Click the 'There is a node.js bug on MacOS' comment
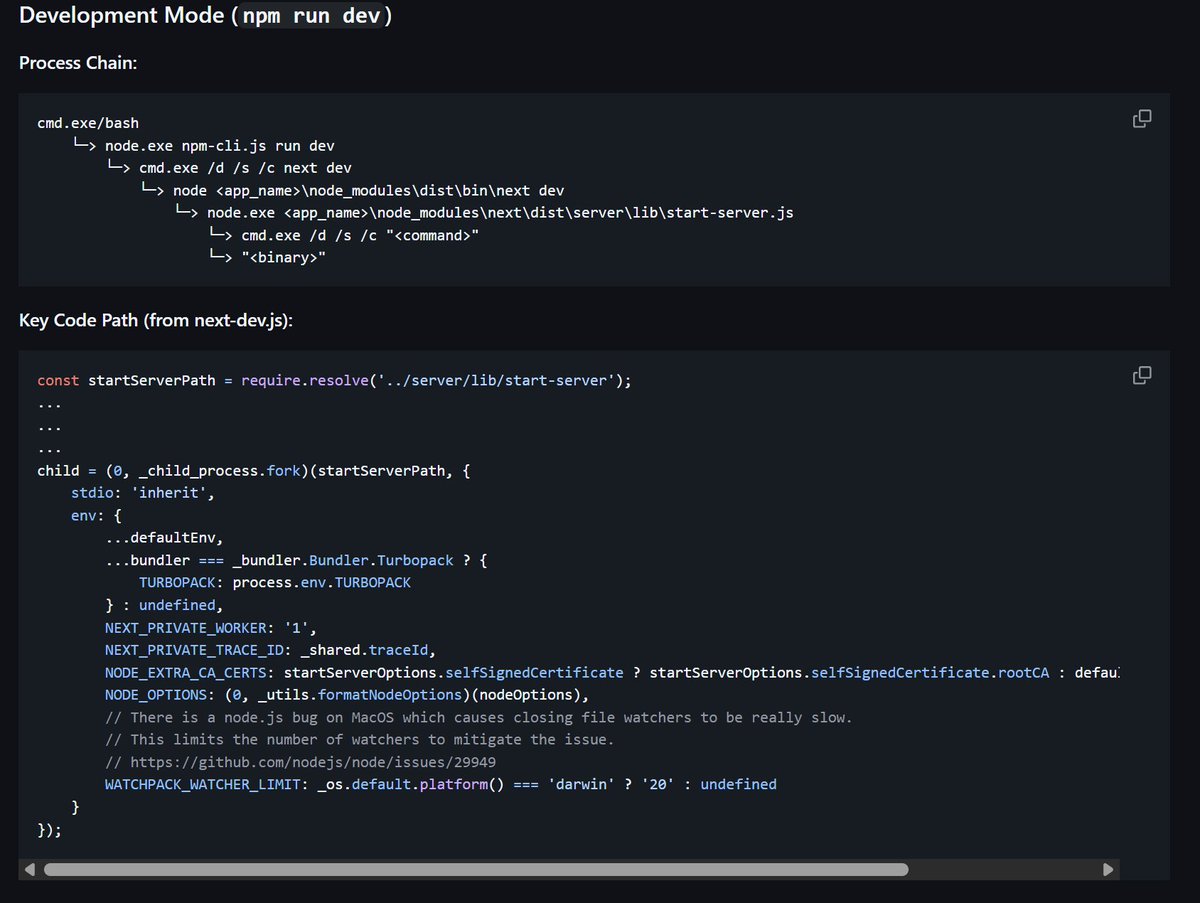 point(478,718)
